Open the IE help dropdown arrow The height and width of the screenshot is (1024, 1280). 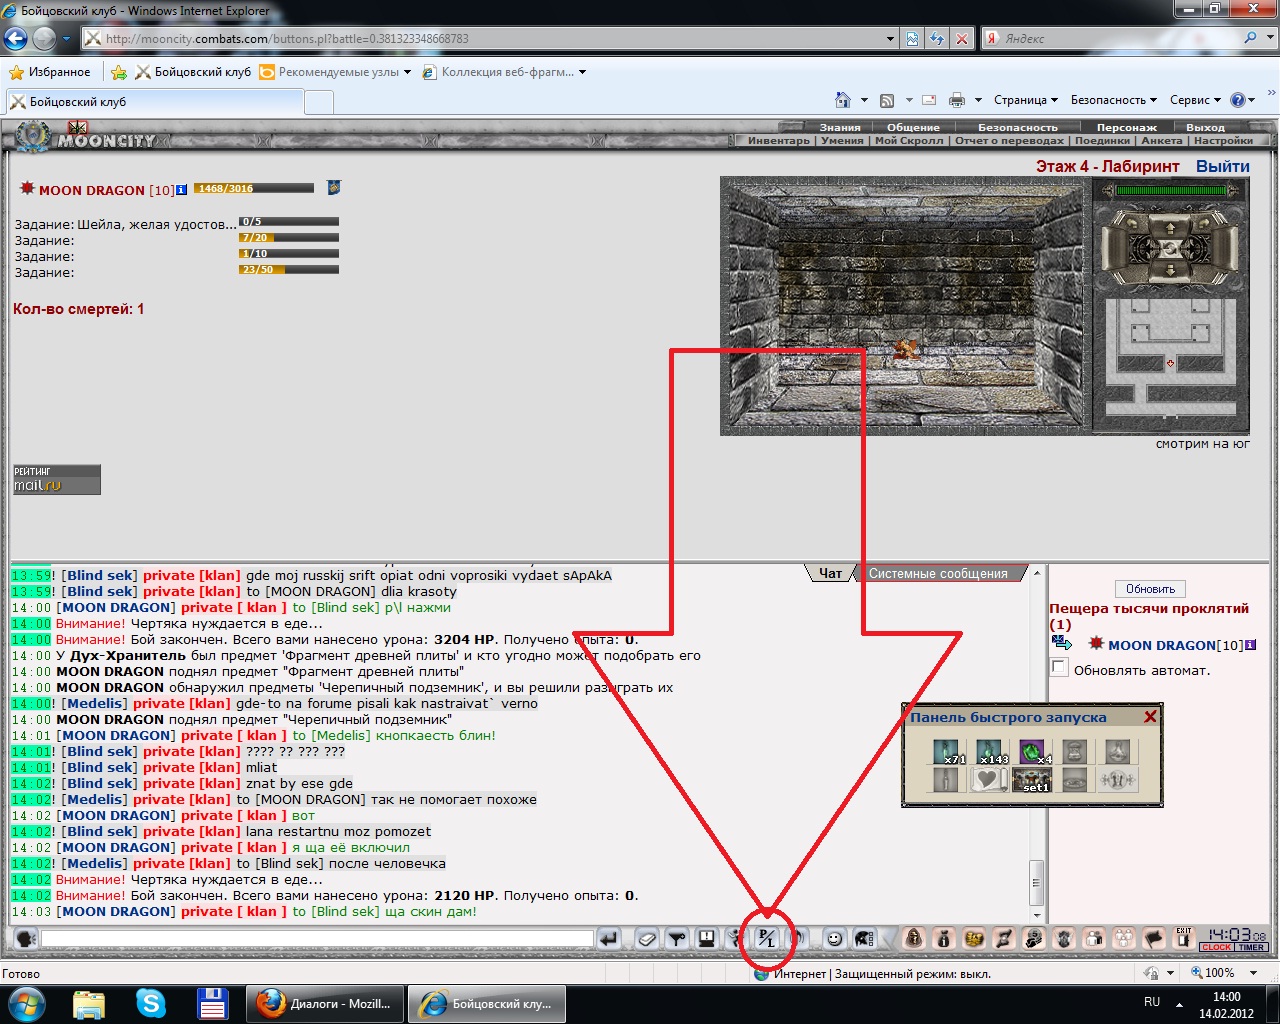click(x=1252, y=100)
